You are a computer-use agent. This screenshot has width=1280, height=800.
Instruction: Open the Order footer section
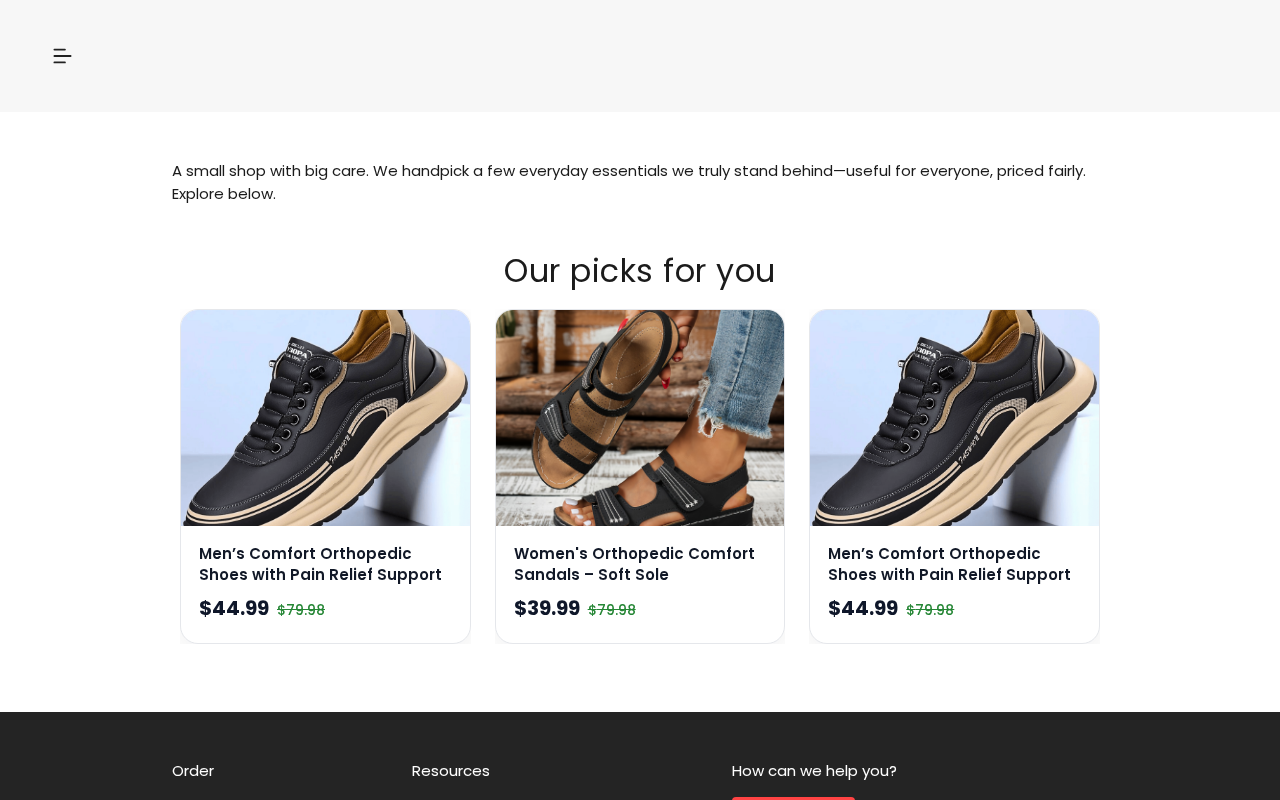[x=193, y=771]
